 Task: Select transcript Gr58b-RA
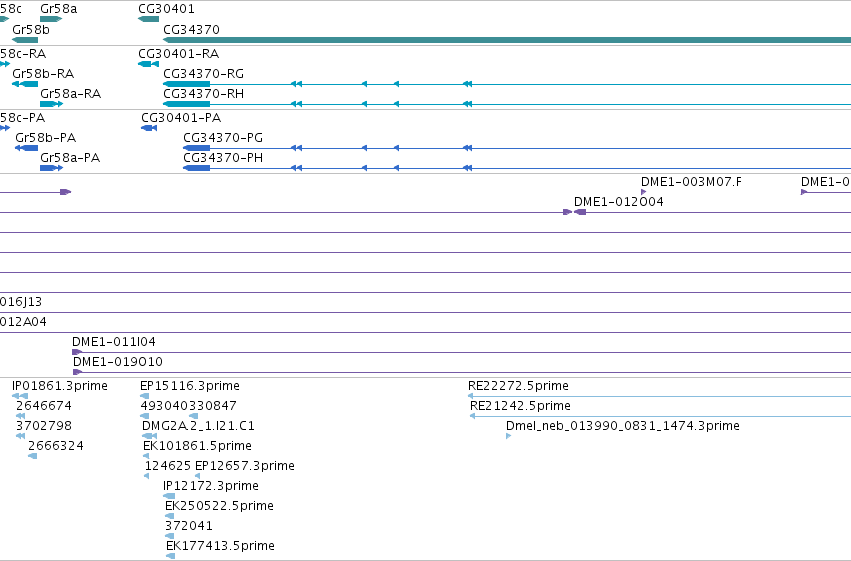coord(25,84)
